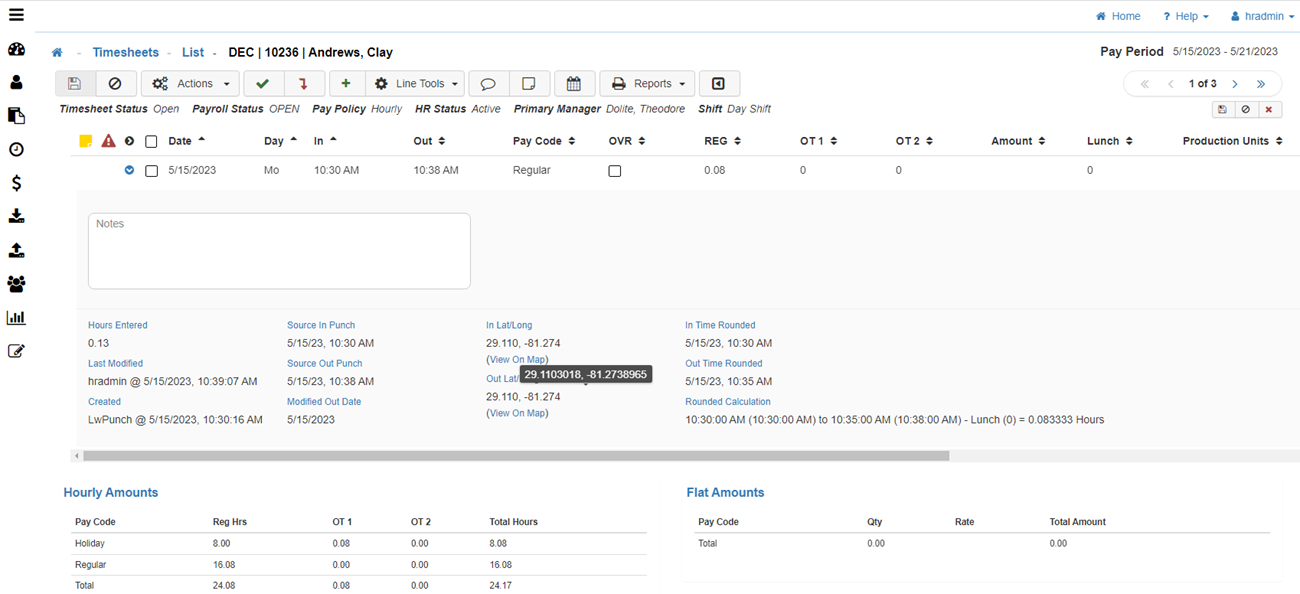Image resolution: width=1300 pixels, height=594 pixels.
Task: Click the green plus add line button
Action: [346, 84]
